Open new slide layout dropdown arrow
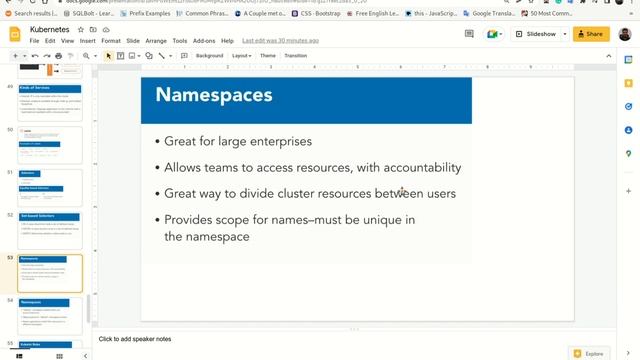The width and height of the screenshot is (640, 360). (x=24, y=56)
